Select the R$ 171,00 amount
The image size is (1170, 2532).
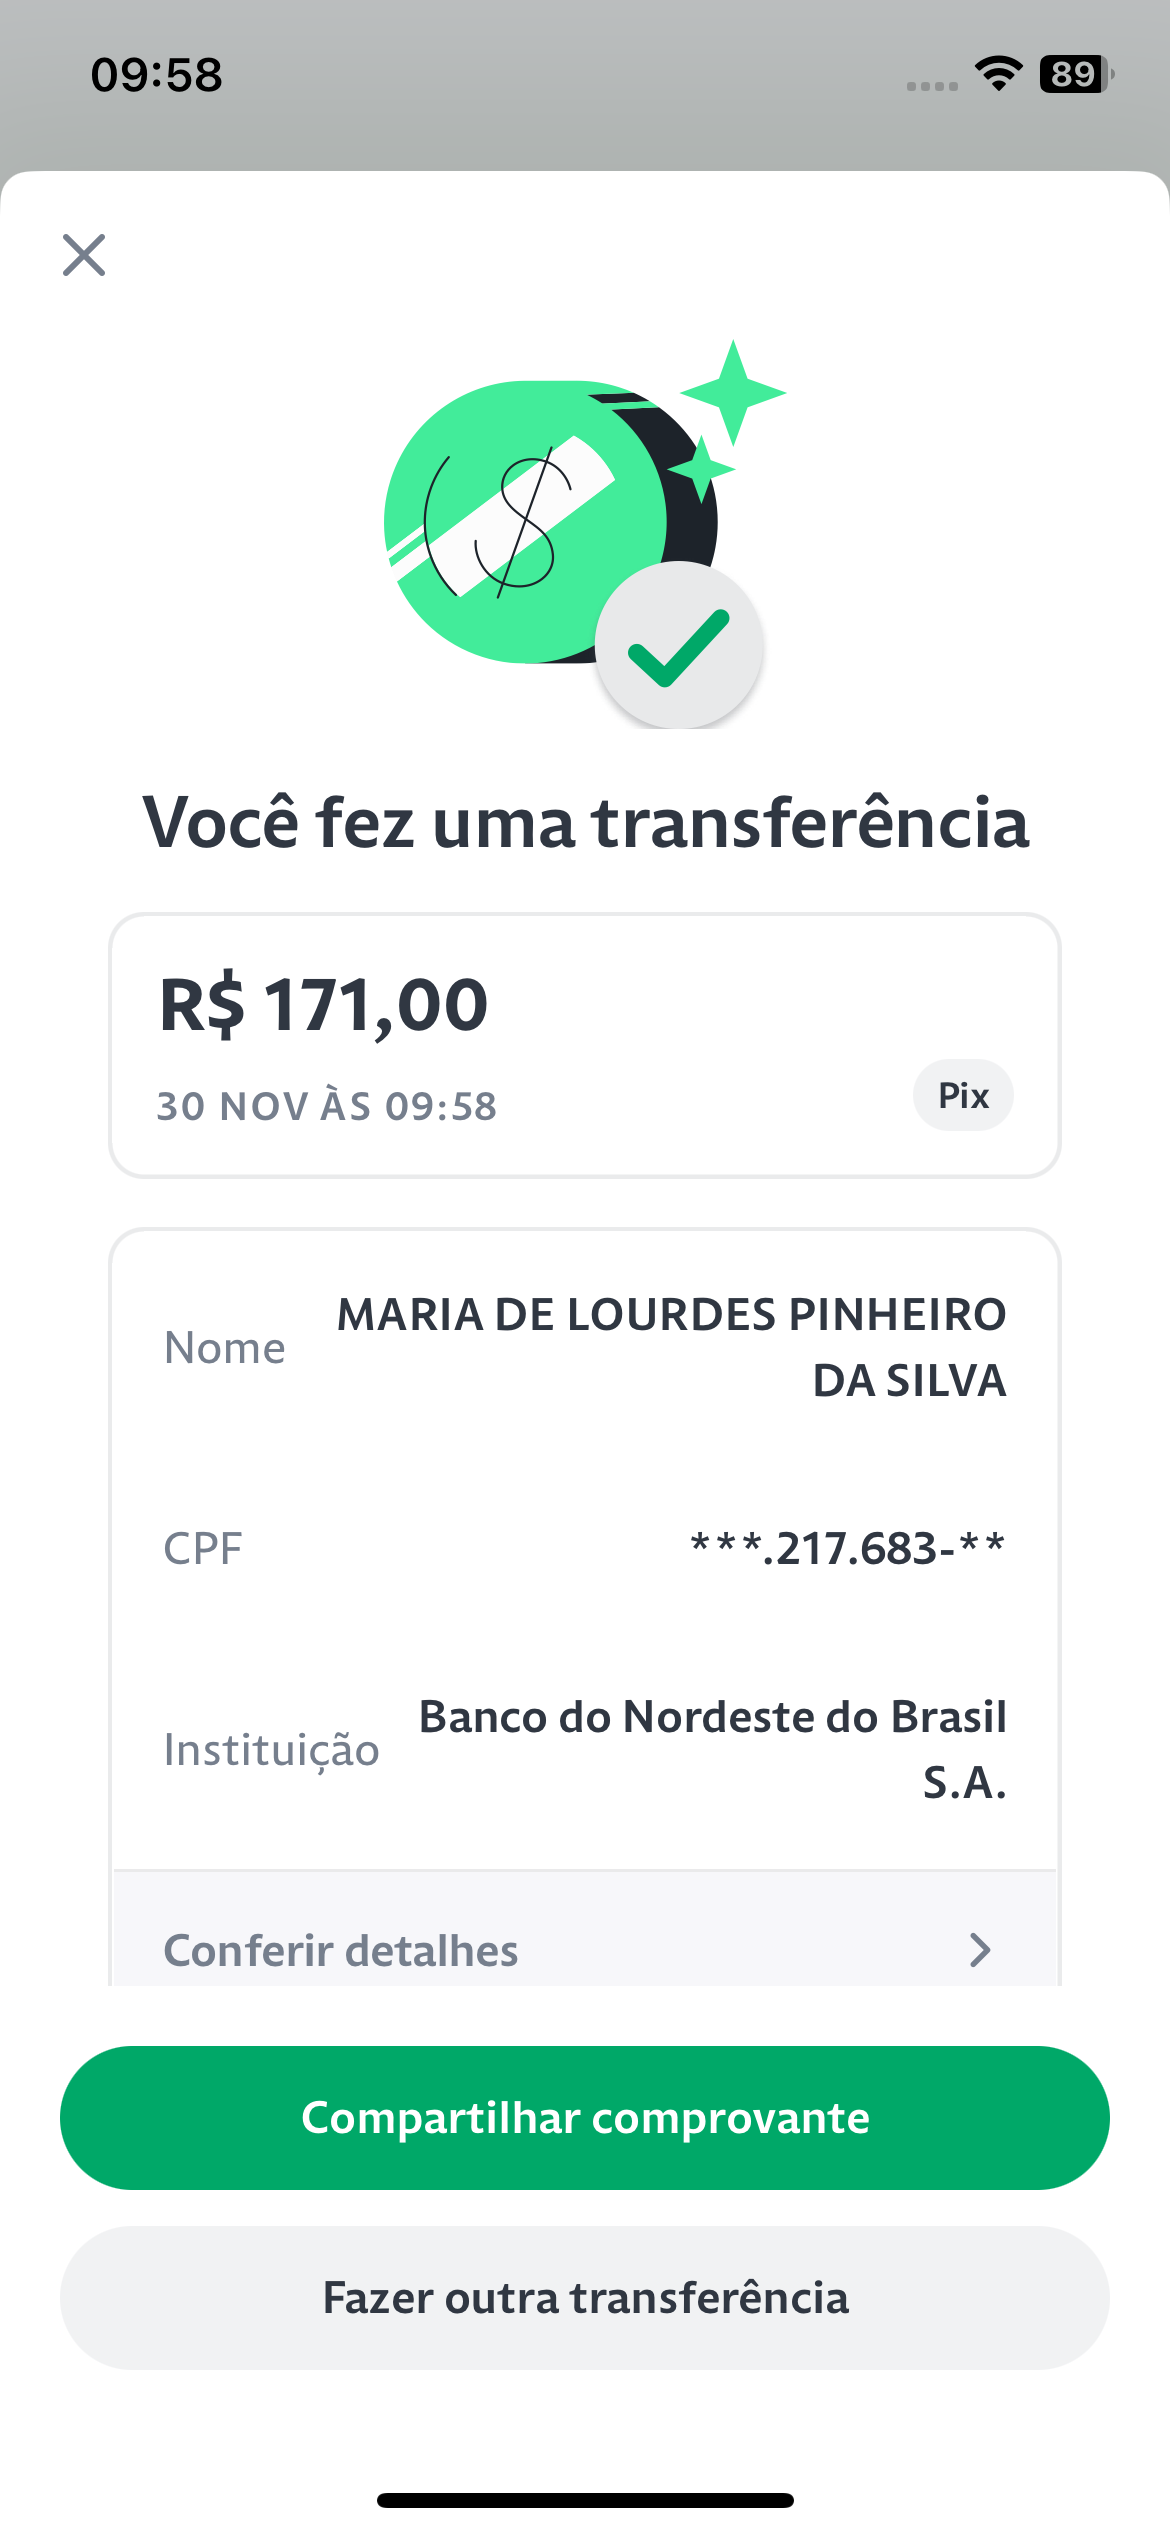(x=324, y=1004)
